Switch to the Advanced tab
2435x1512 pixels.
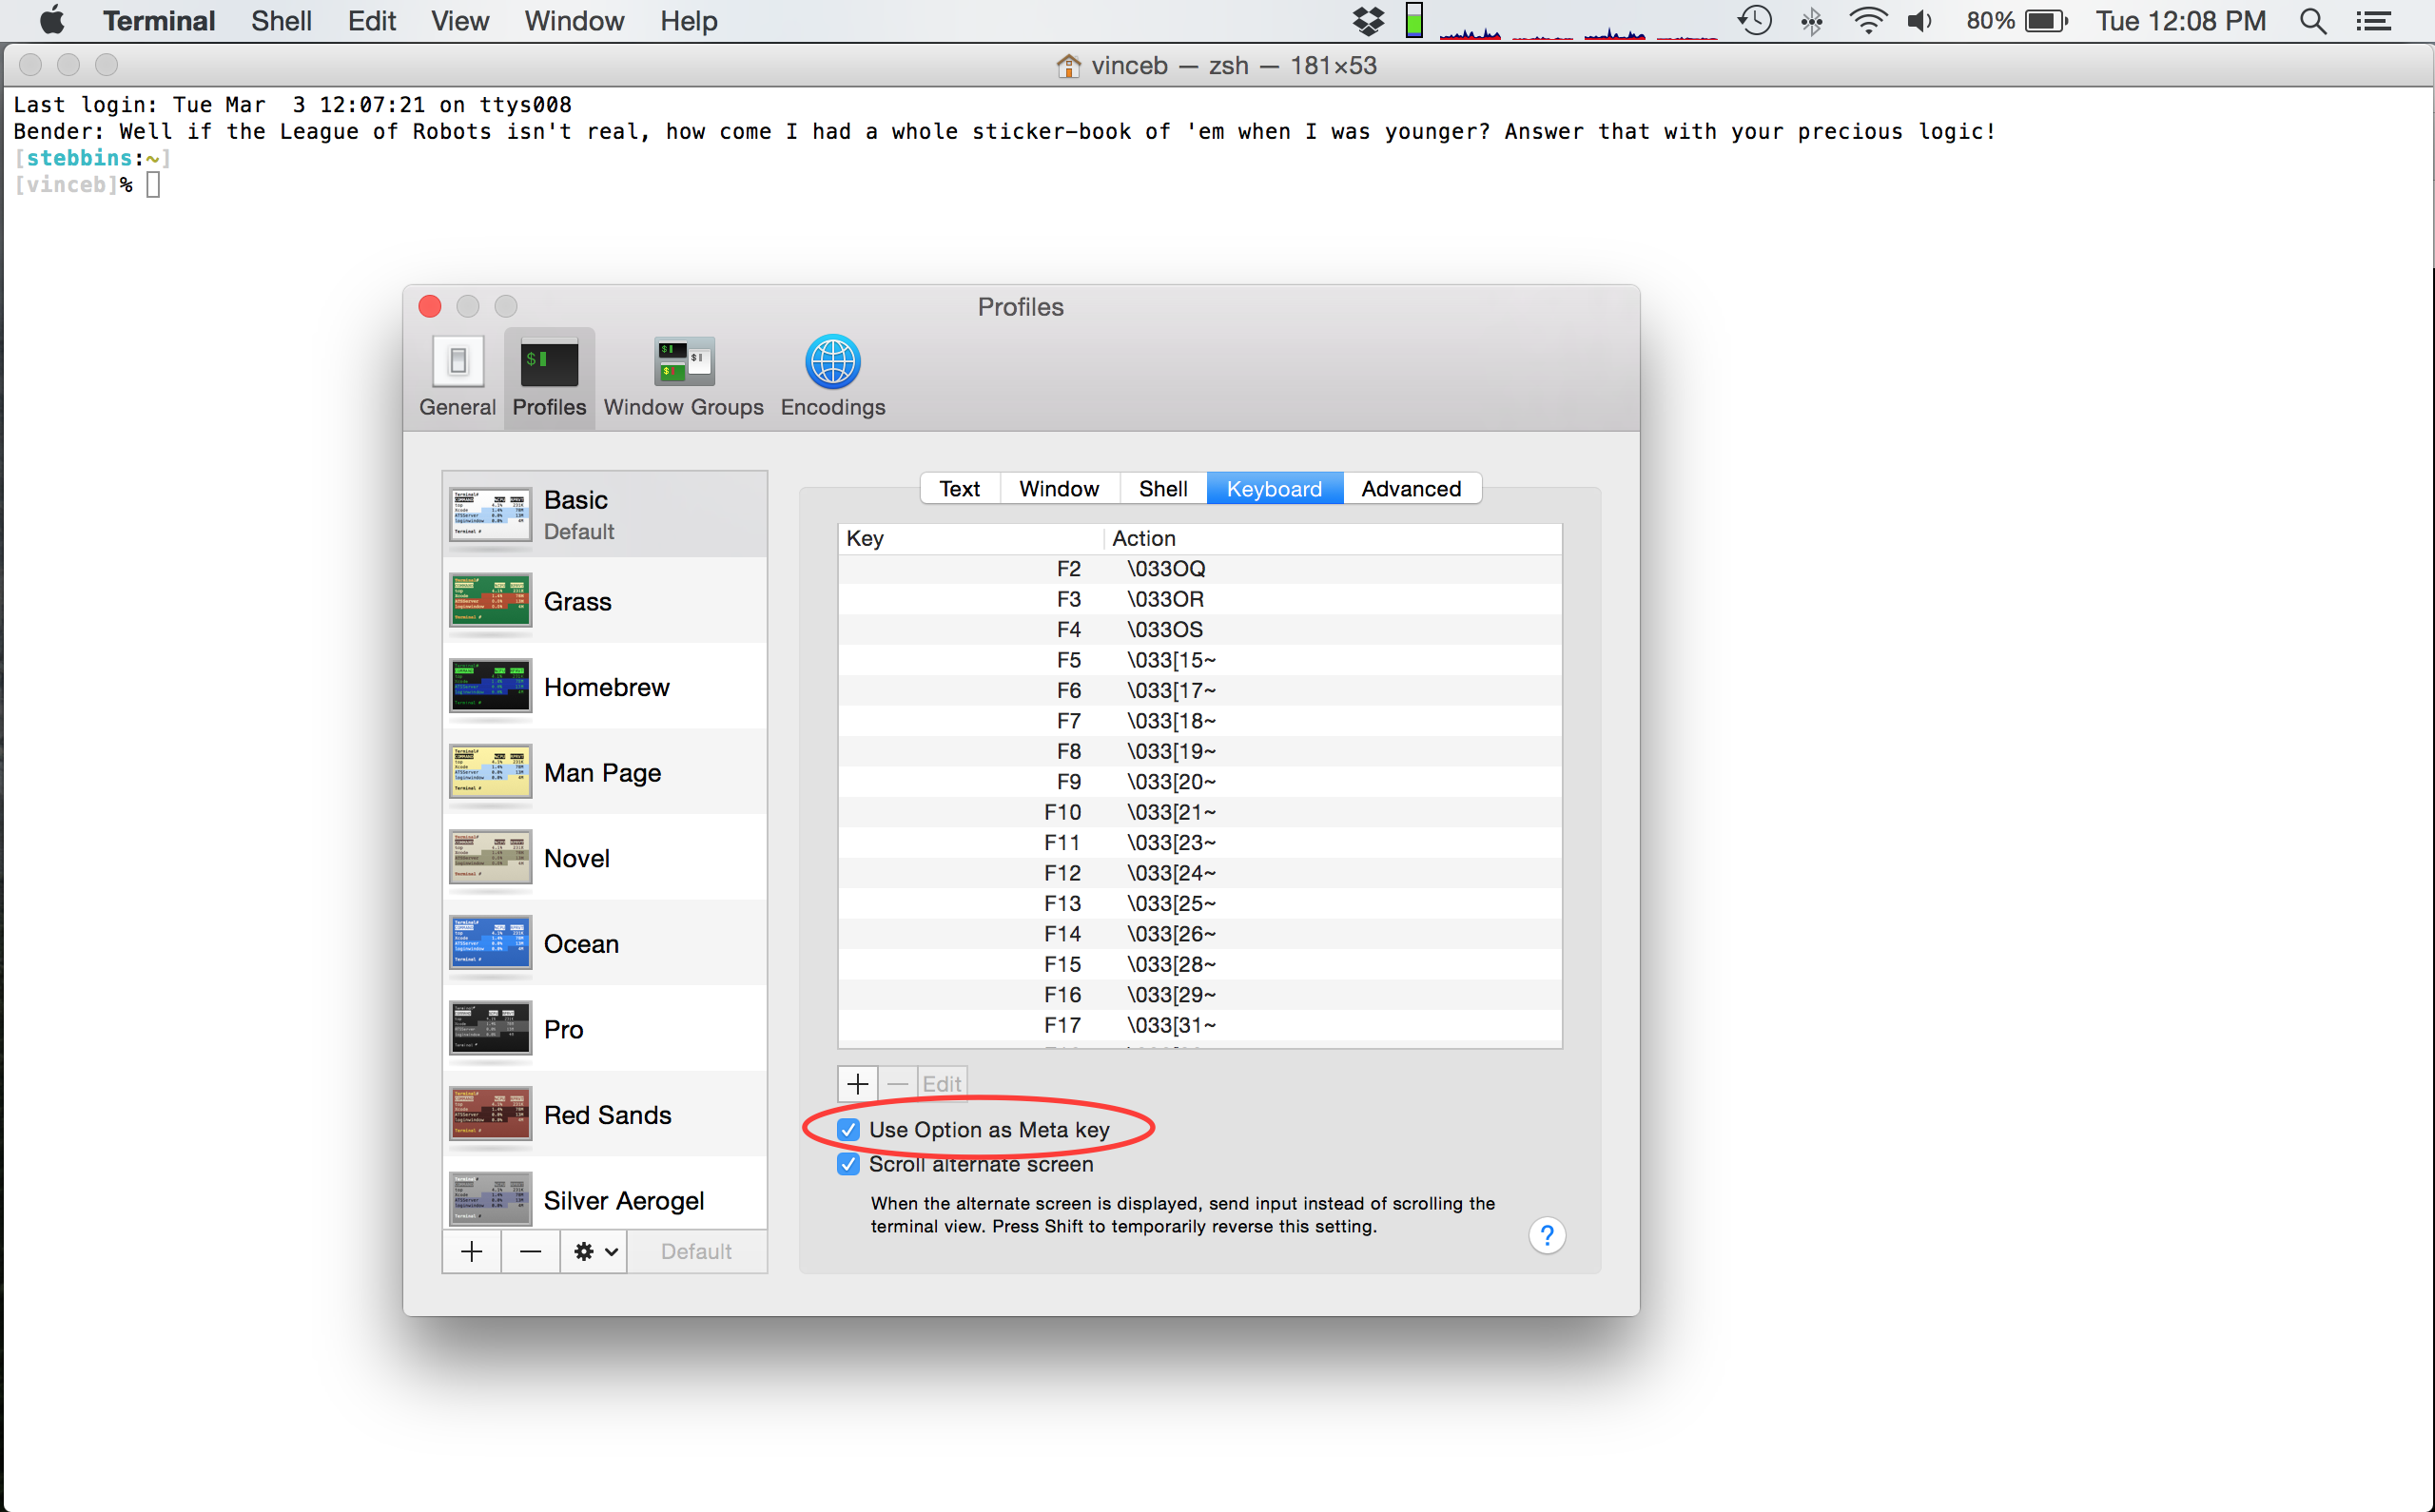[x=1410, y=488]
